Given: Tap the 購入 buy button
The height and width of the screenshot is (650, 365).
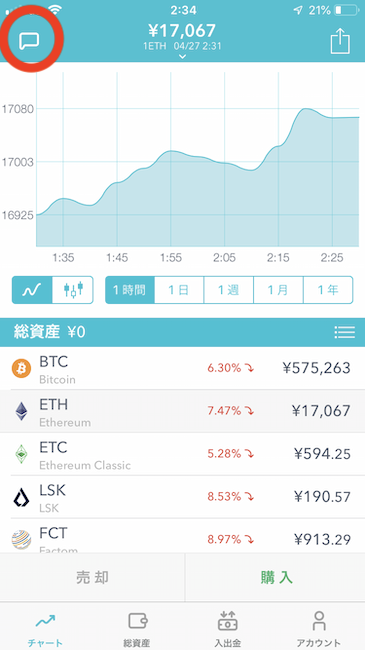Looking at the screenshot, I should click(x=275, y=577).
